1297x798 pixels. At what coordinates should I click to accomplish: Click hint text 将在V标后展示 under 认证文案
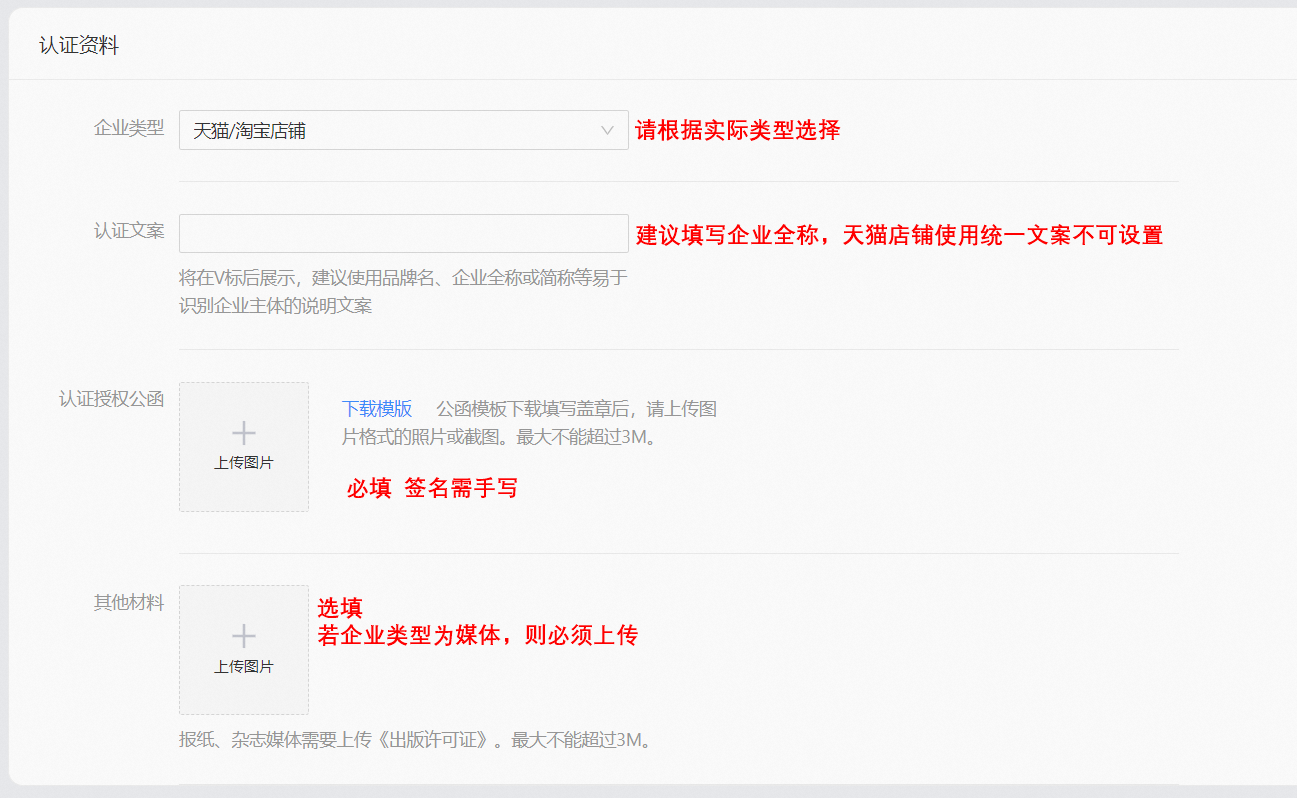pos(403,292)
